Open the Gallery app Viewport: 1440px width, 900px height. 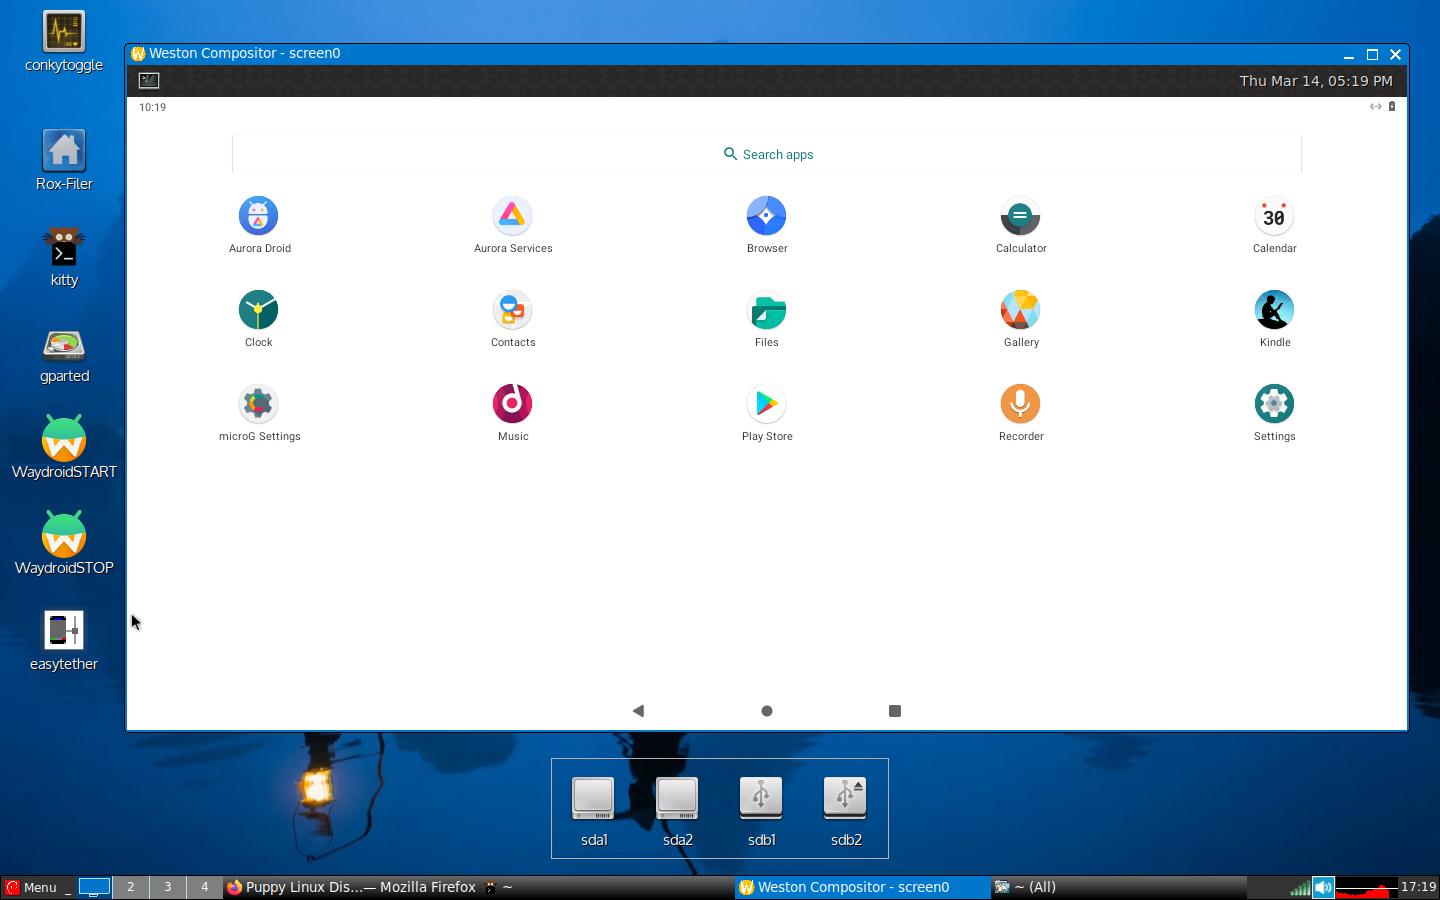click(x=1021, y=311)
